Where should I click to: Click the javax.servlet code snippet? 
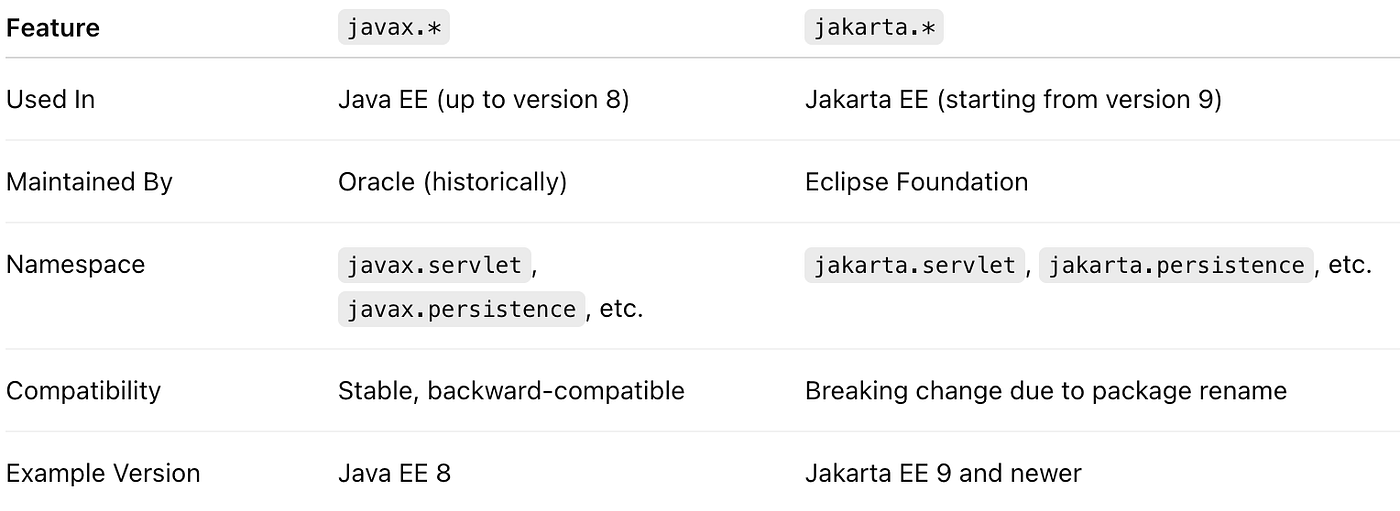coord(434,265)
